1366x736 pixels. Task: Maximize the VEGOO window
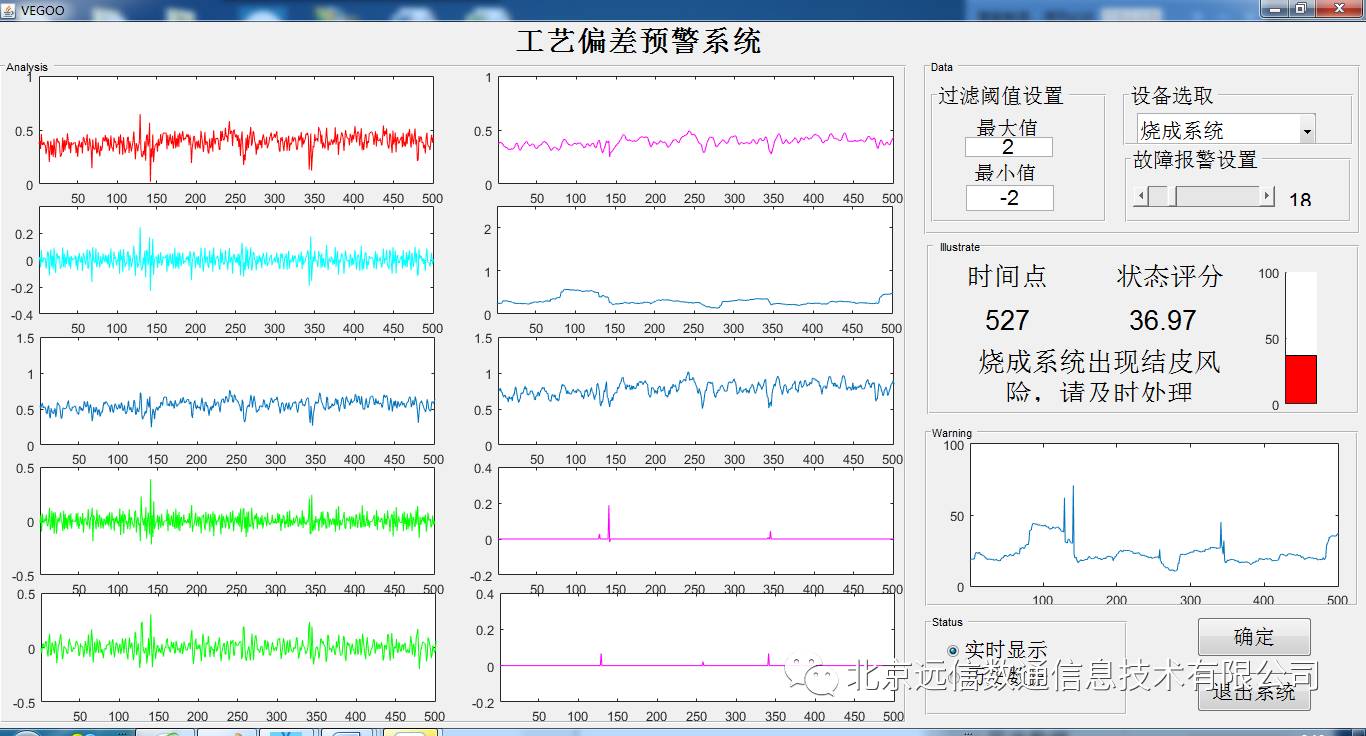pyautogui.click(x=1300, y=9)
